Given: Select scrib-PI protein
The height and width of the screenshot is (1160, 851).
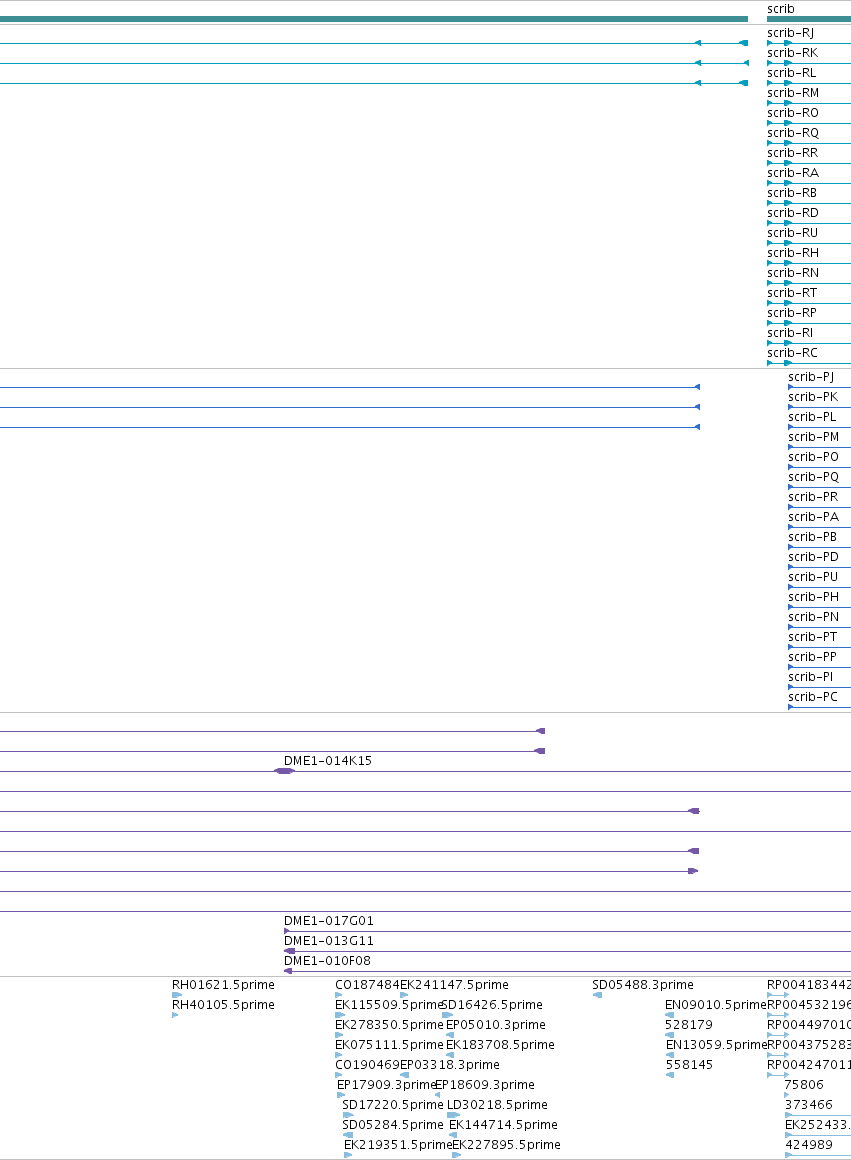Looking at the screenshot, I should tap(811, 676).
